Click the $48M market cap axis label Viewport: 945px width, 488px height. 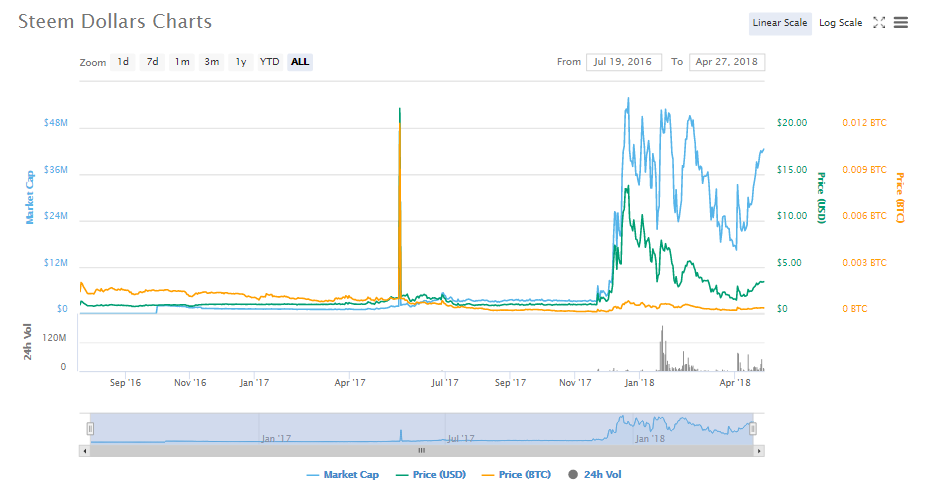tap(55, 123)
